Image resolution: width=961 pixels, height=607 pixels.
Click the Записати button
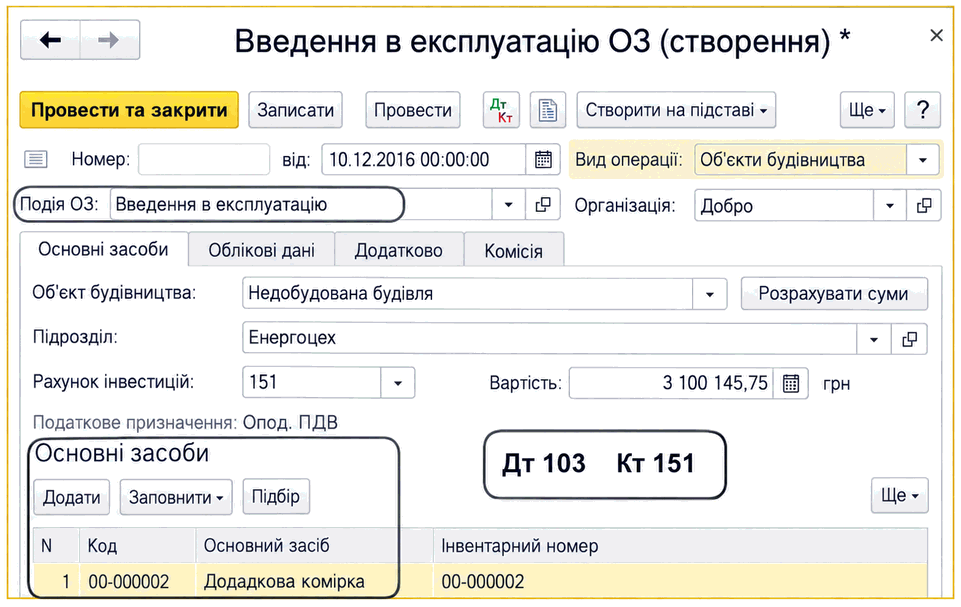click(295, 110)
